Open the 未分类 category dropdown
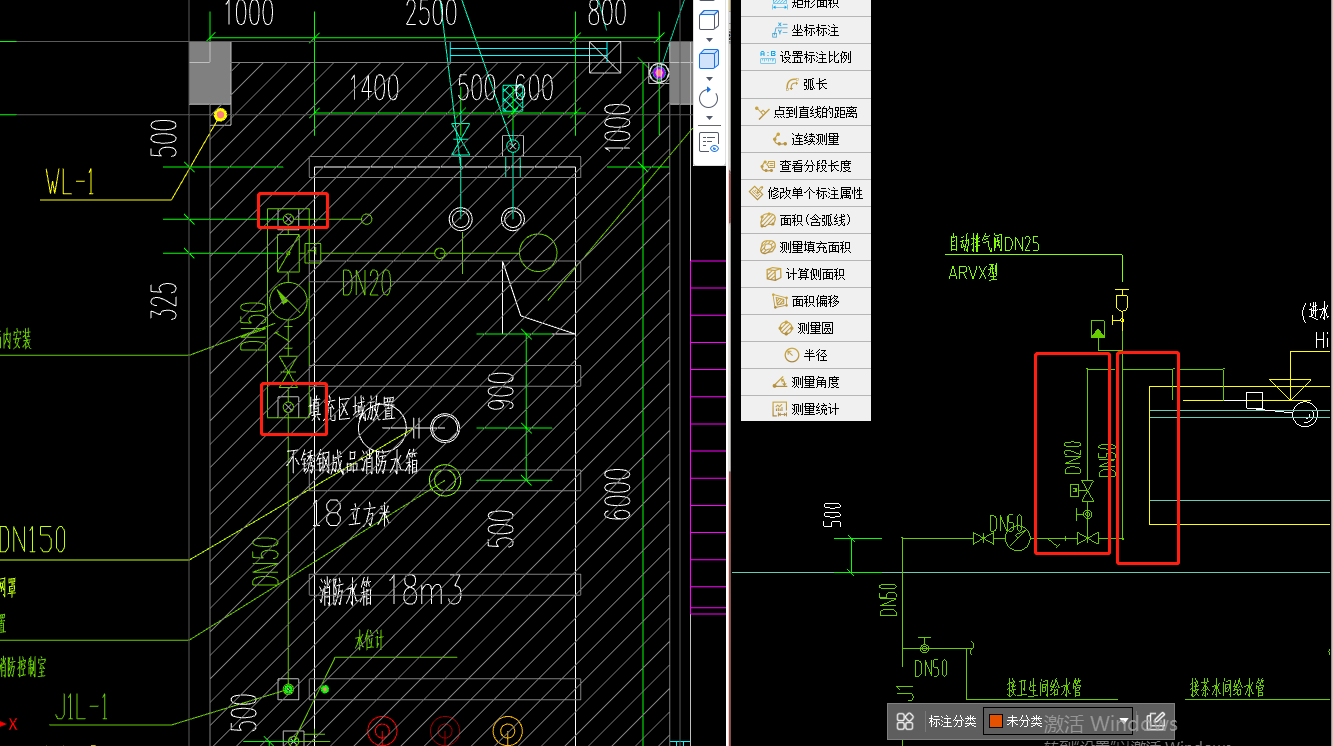The width and height of the screenshot is (1333, 746). point(1060,721)
